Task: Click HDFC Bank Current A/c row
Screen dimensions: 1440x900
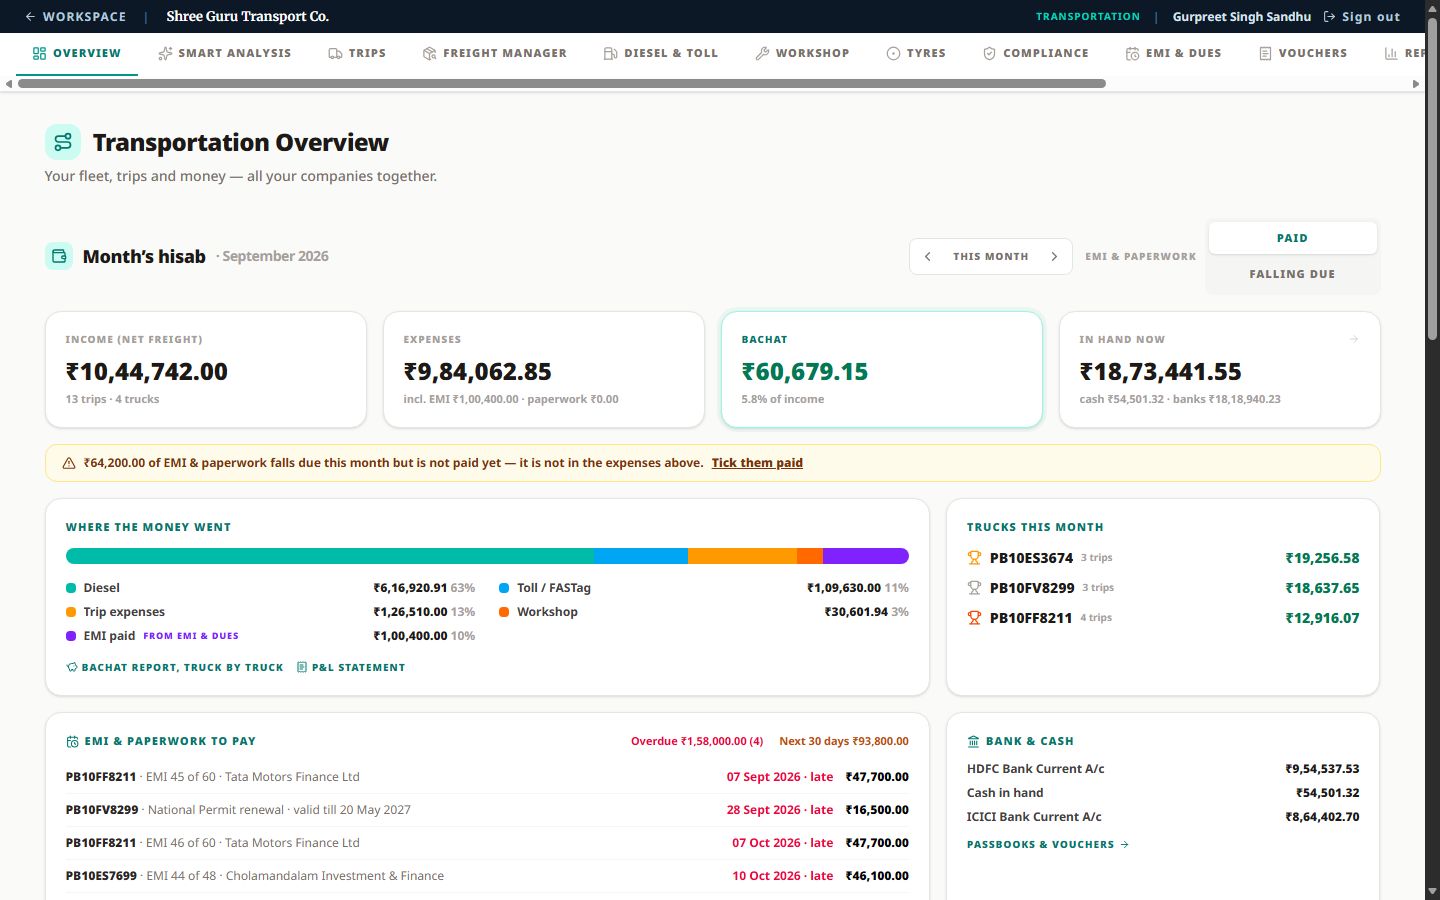Action: point(1163,769)
